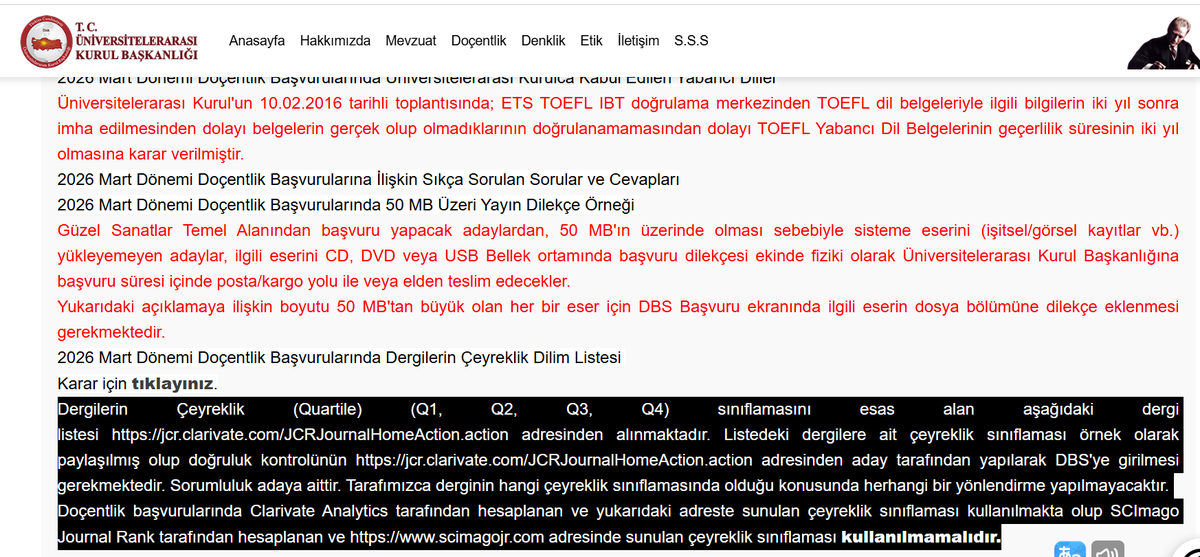The width and height of the screenshot is (1200, 557).
Task: Open the Etik navigation item
Action: click(x=591, y=41)
